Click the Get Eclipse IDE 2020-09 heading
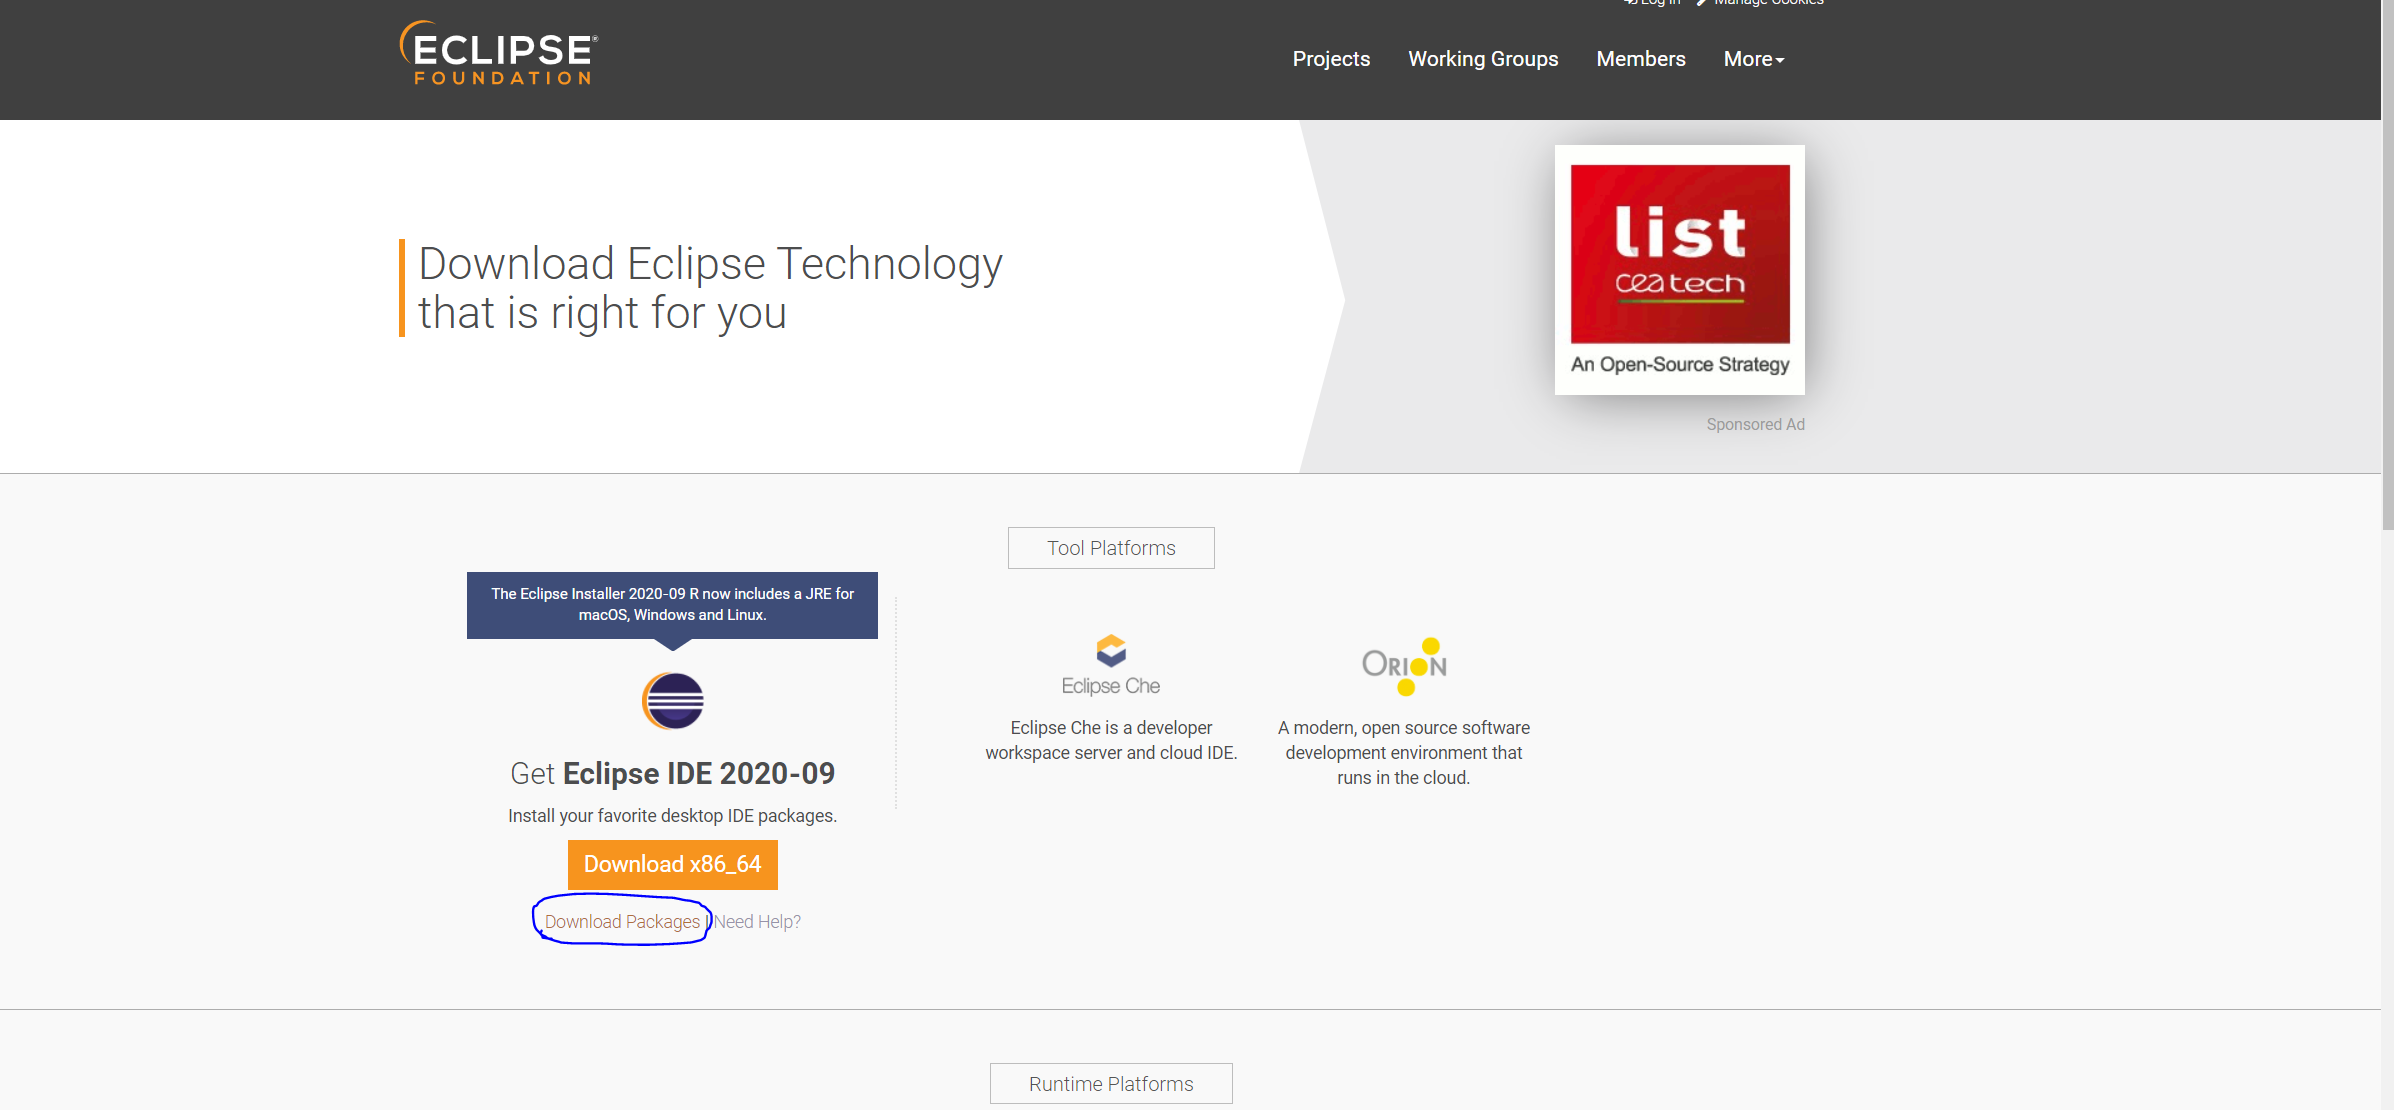 pos(673,773)
